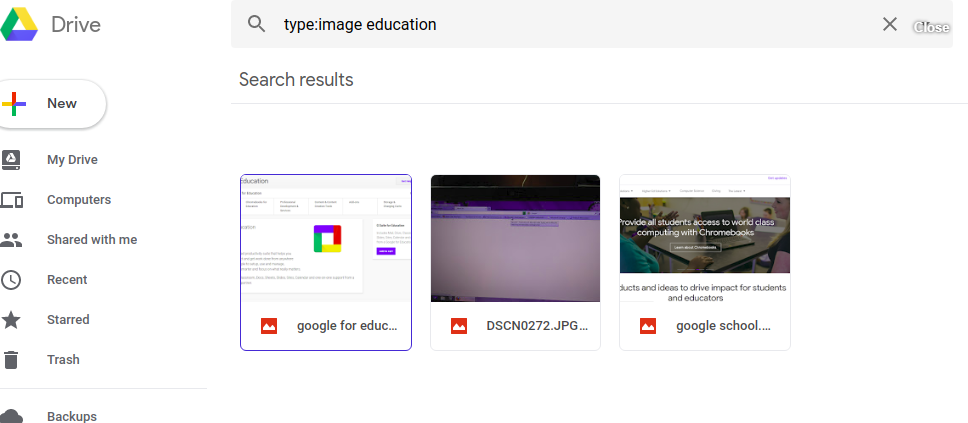Select the DSCN0272.JPG image thumbnail
Screen dimensions: 968x423
coord(515,238)
